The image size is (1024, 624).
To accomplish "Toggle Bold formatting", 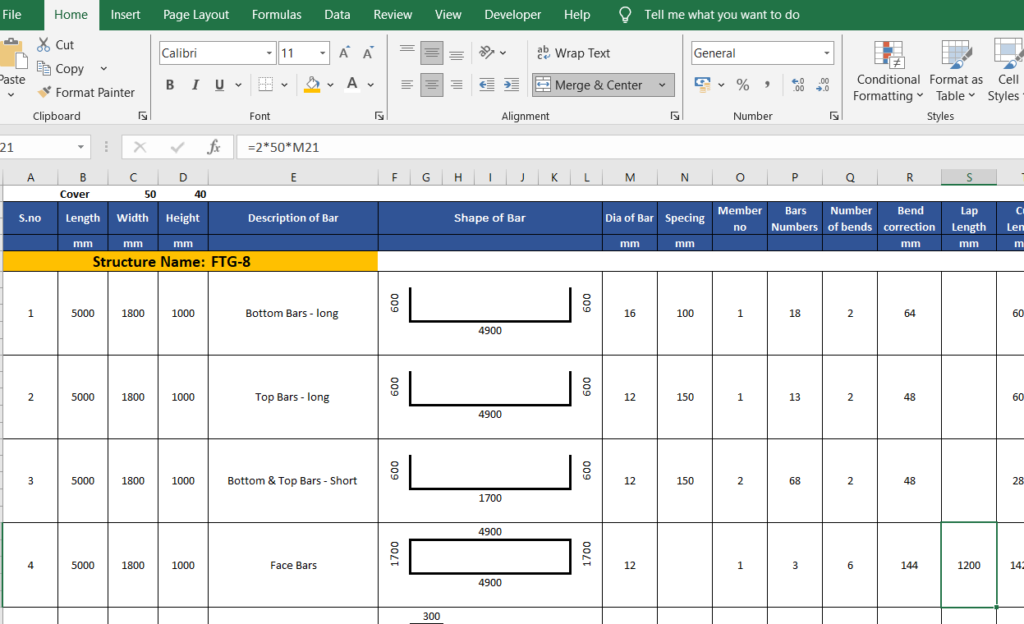I will [x=170, y=84].
